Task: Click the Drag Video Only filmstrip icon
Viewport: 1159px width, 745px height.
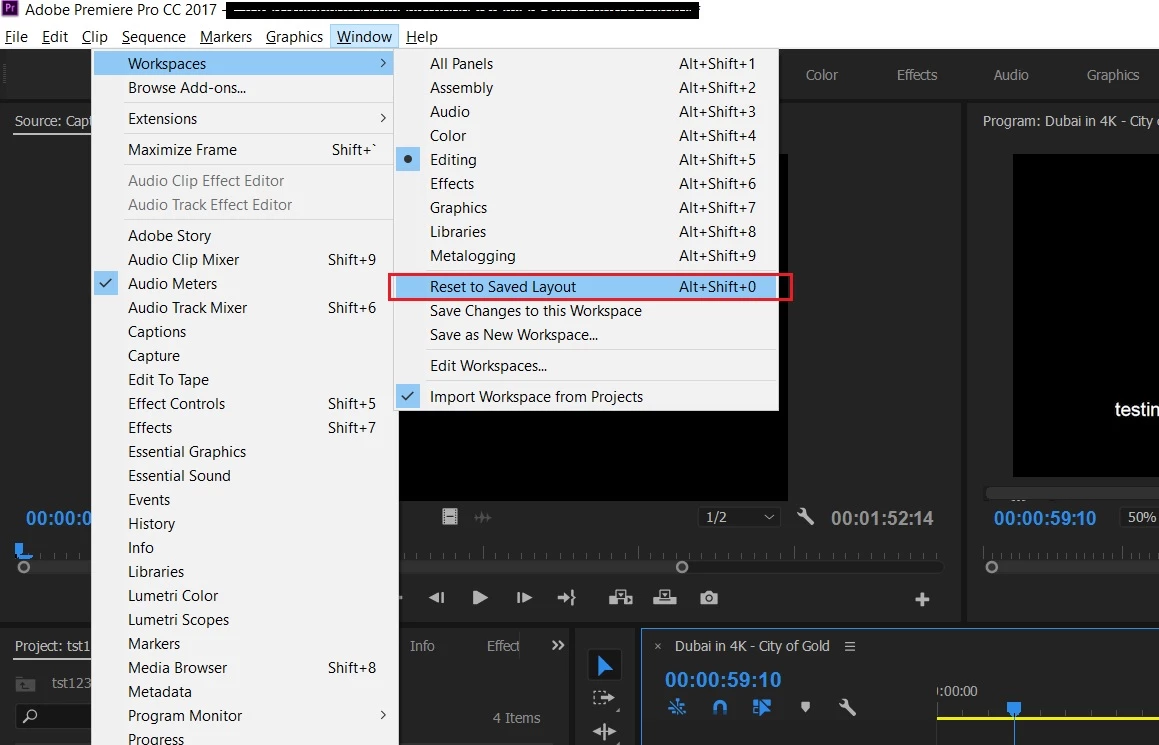Action: pyautogui.click(x=449, y=517)
